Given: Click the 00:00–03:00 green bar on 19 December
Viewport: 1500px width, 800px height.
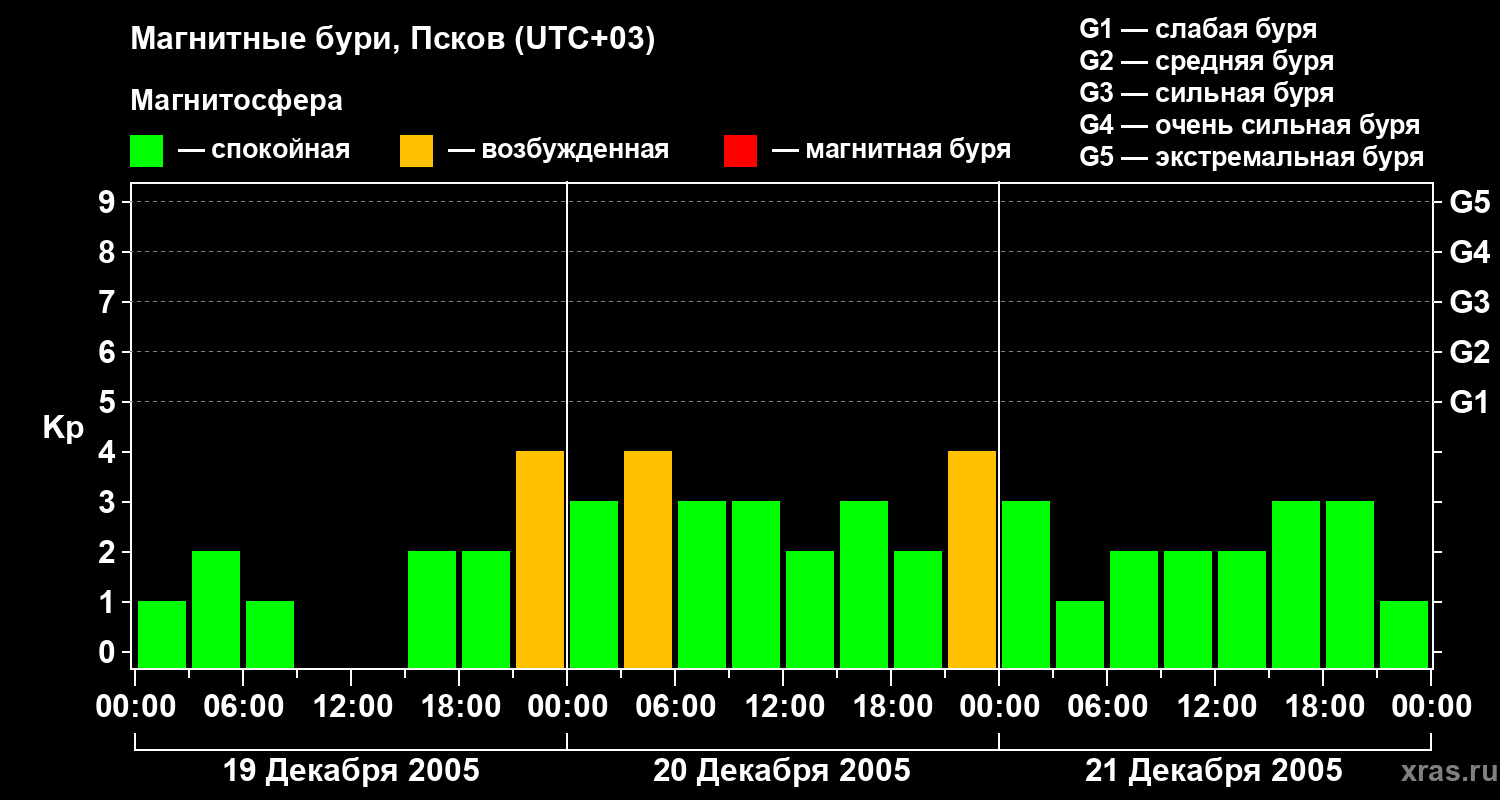Looking at the screenshot, I should tap(162, 634).
